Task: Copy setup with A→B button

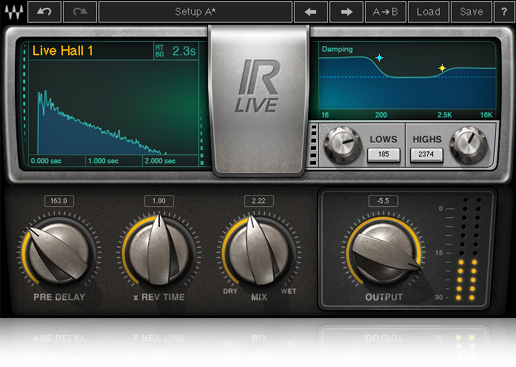Action: (385, 12)
